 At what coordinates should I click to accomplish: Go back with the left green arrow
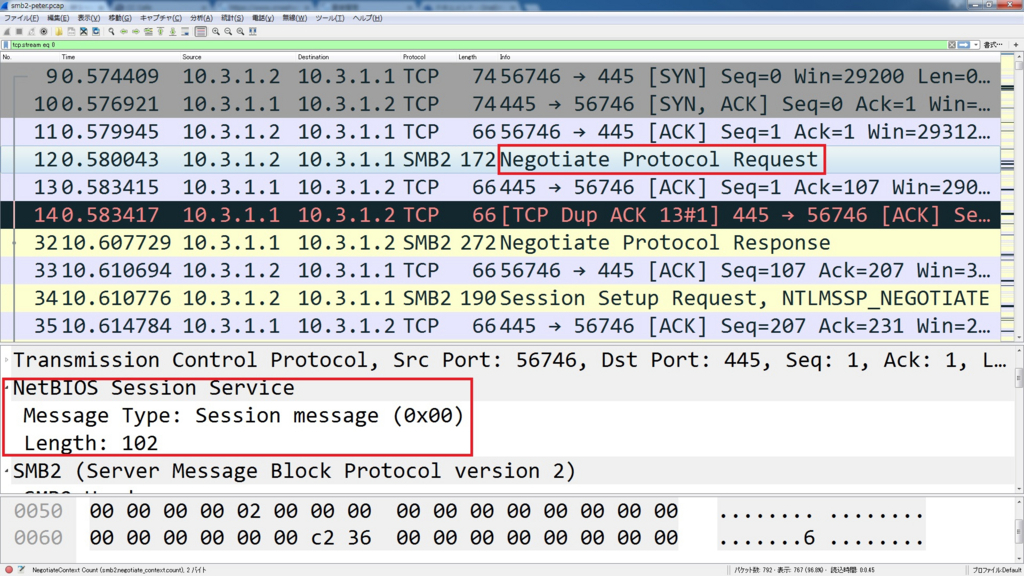click(x=123, y=31)
